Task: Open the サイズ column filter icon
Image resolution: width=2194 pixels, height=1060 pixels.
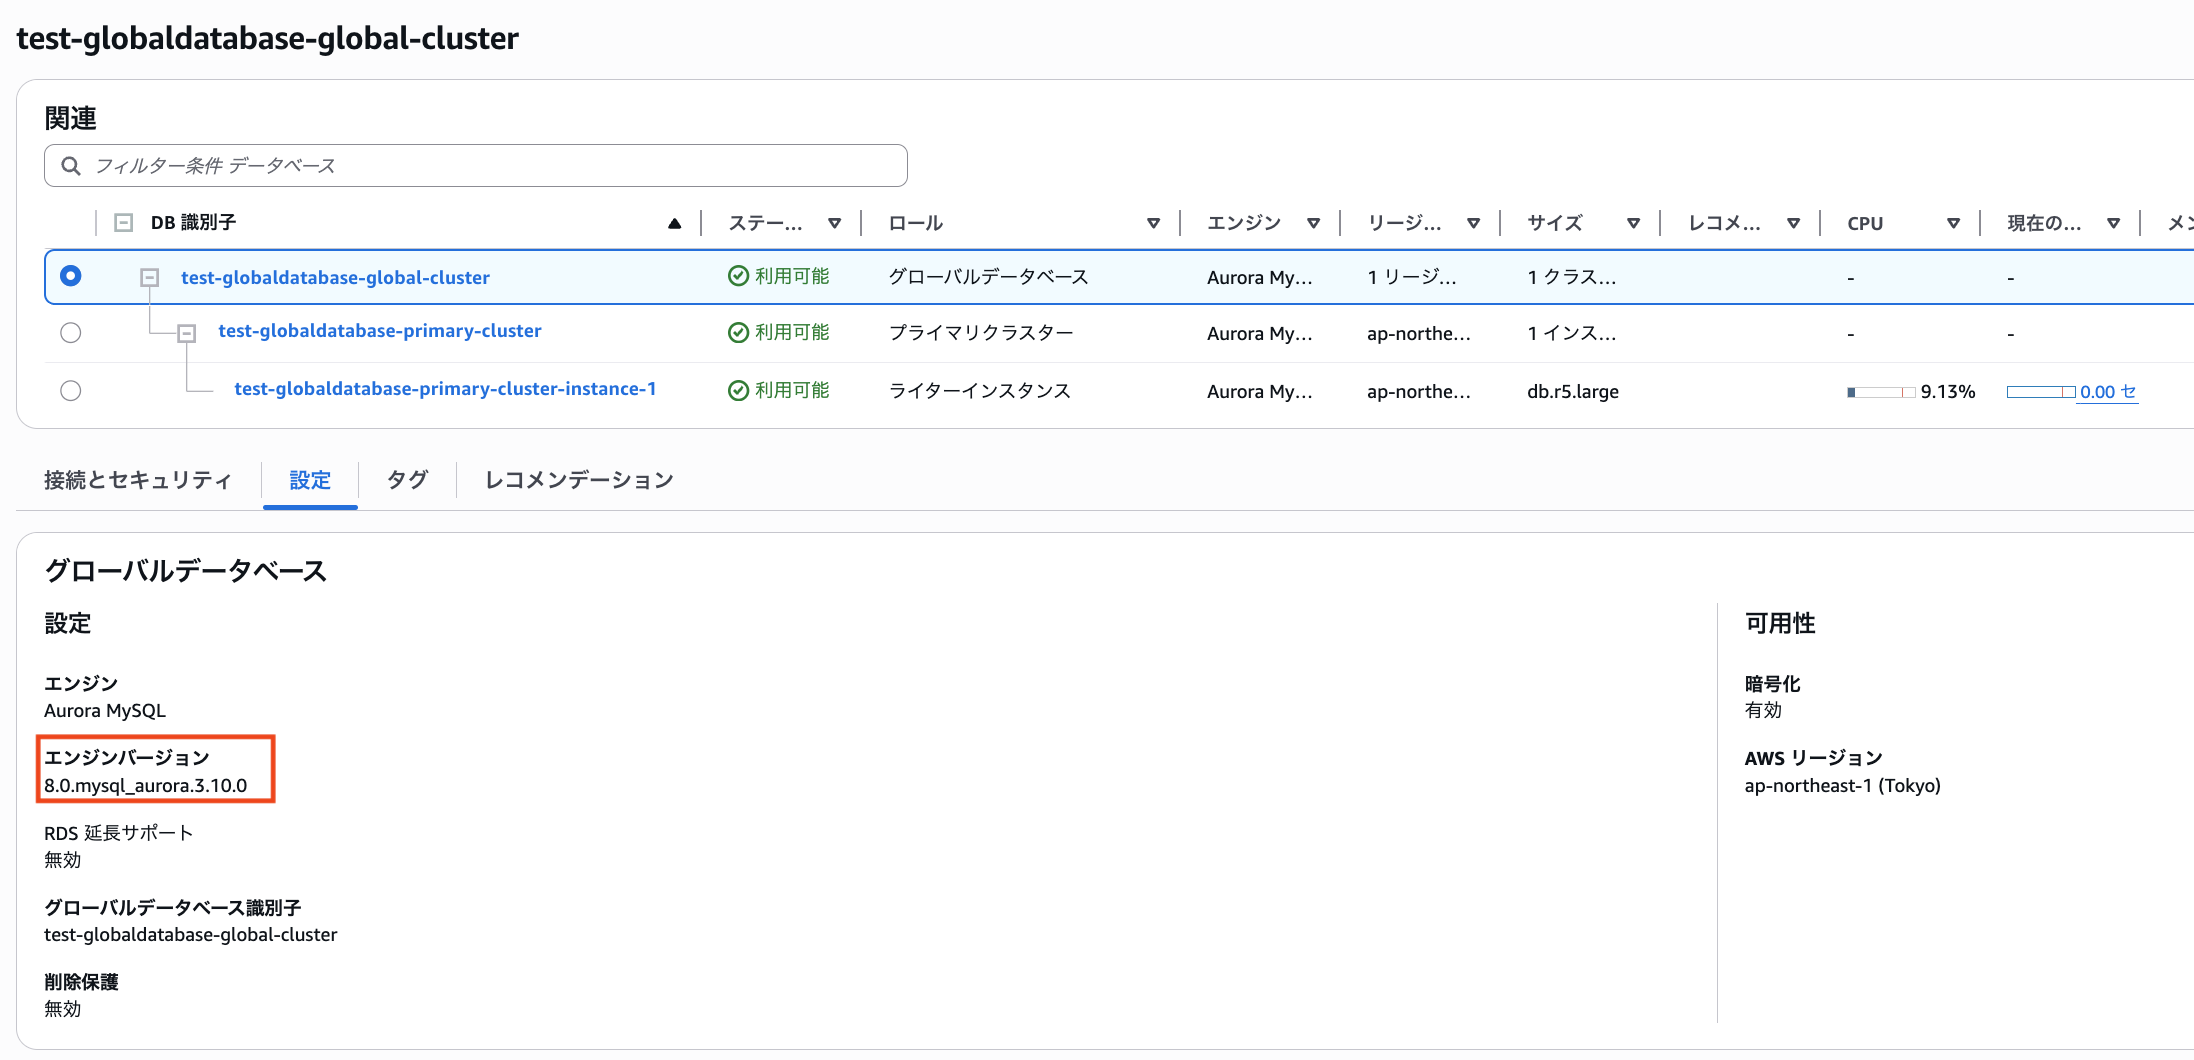Action: 1634,222
